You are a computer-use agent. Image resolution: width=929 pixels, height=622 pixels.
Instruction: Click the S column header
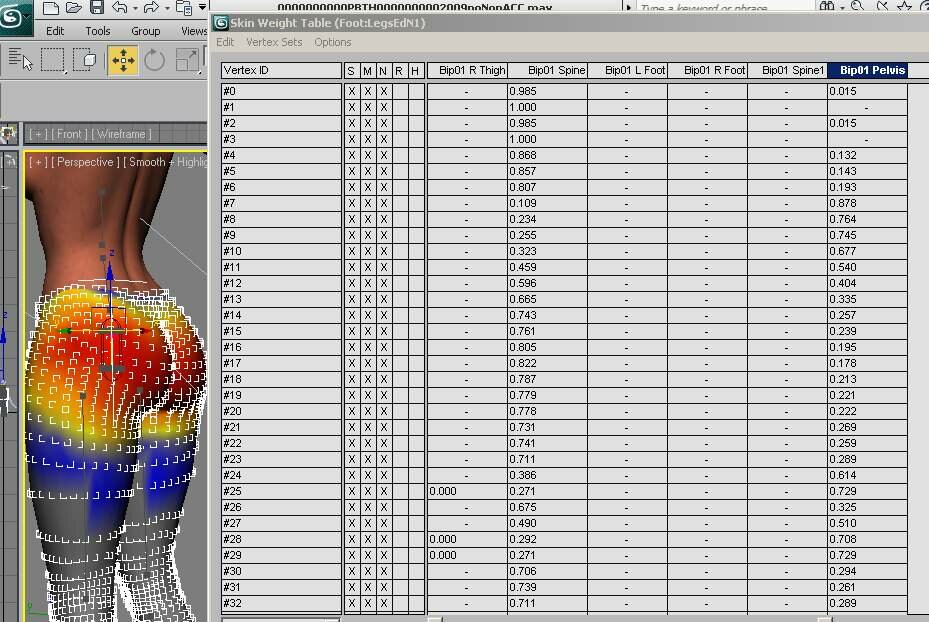351,70
